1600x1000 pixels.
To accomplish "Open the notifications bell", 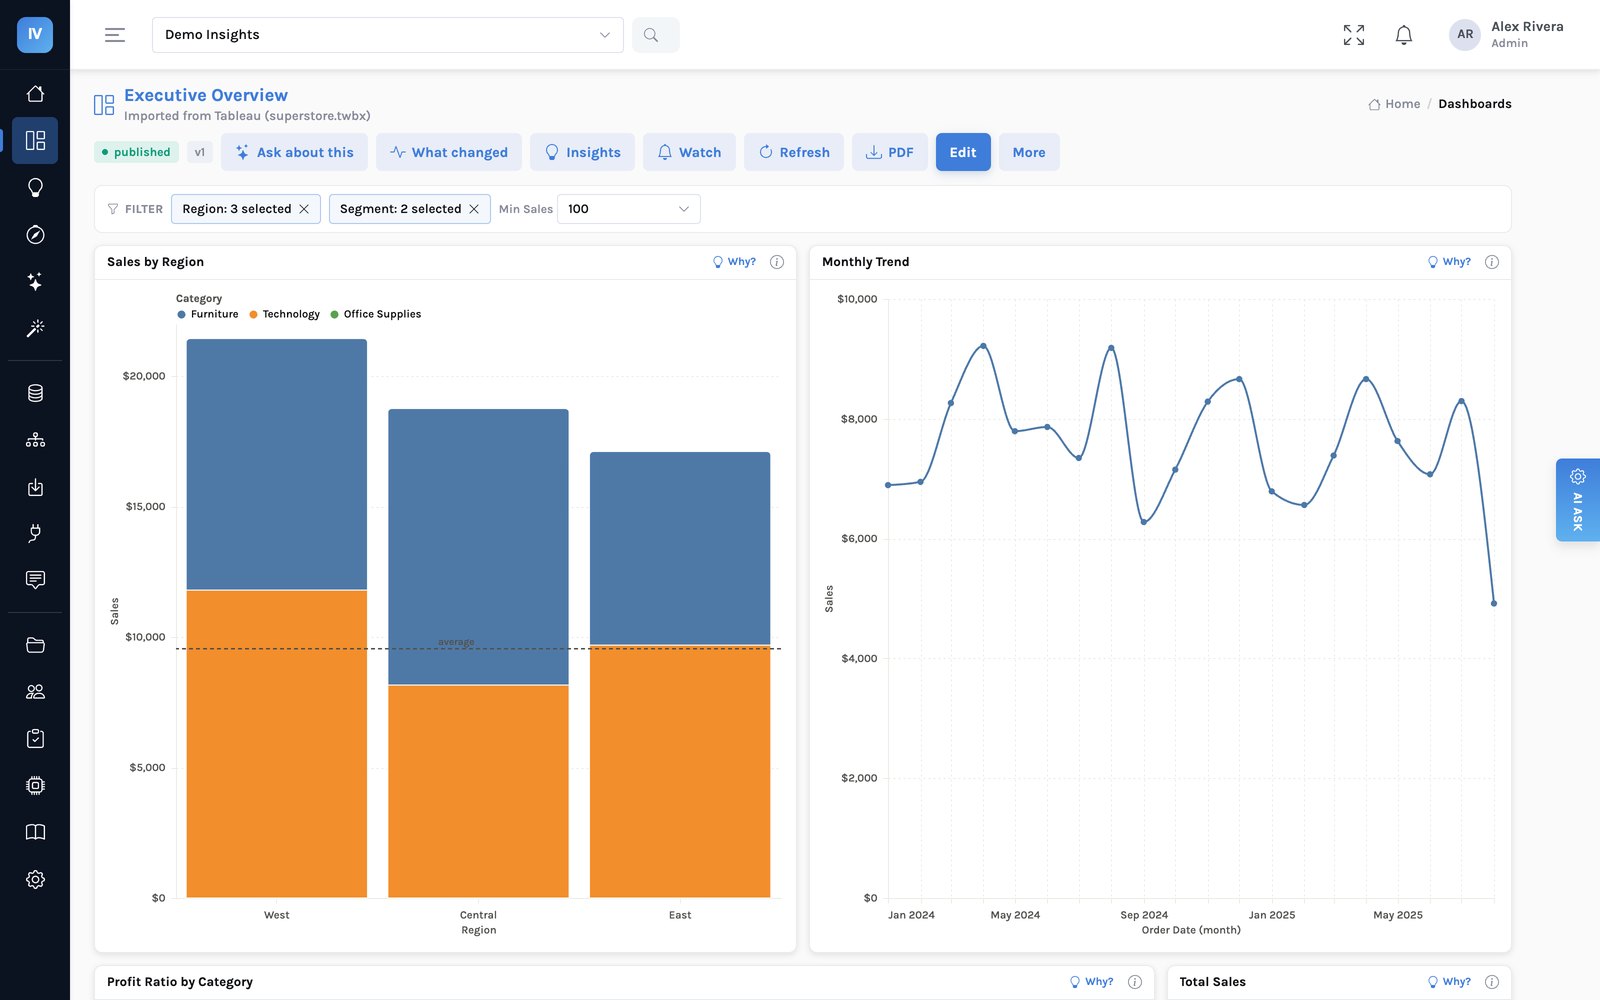I will coord(1404,35).
